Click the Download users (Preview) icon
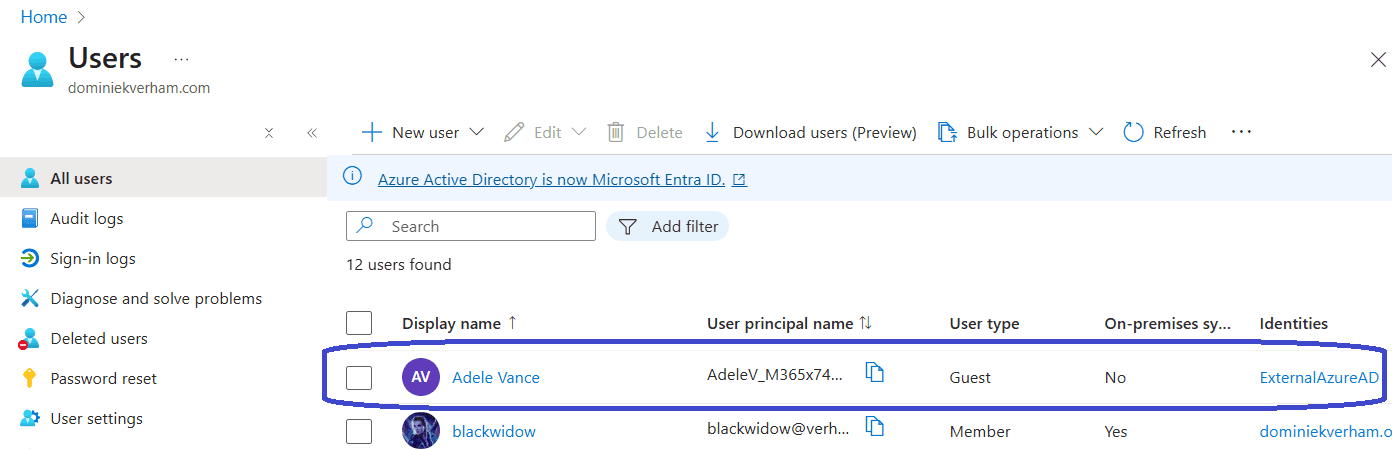The width and height of the screenshot is (1392, 449). coord(713,132)
